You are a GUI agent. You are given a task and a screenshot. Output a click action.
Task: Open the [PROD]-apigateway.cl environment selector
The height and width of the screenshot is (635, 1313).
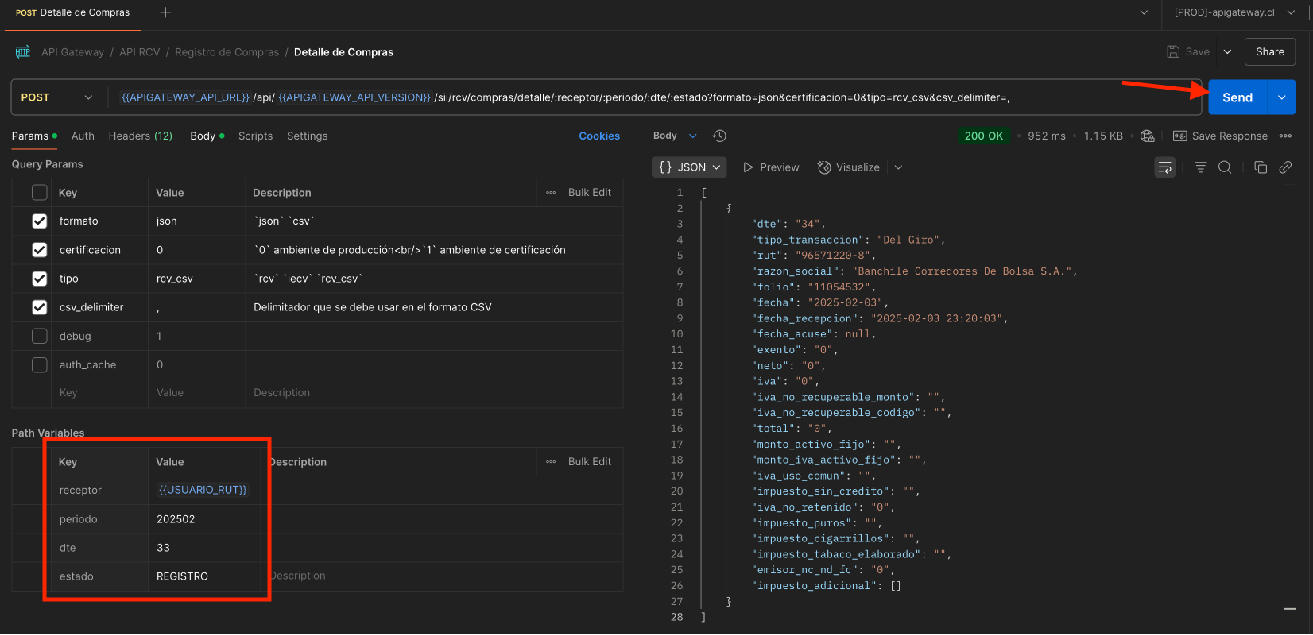[x=1236, y=12]
